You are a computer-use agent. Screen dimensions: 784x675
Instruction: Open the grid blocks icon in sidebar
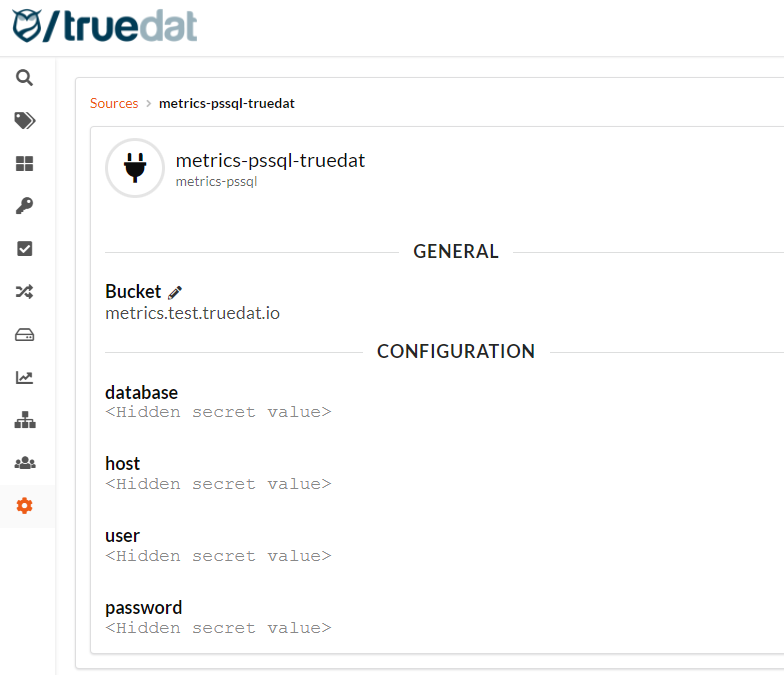pyautogui.click(x=25, y=164)
